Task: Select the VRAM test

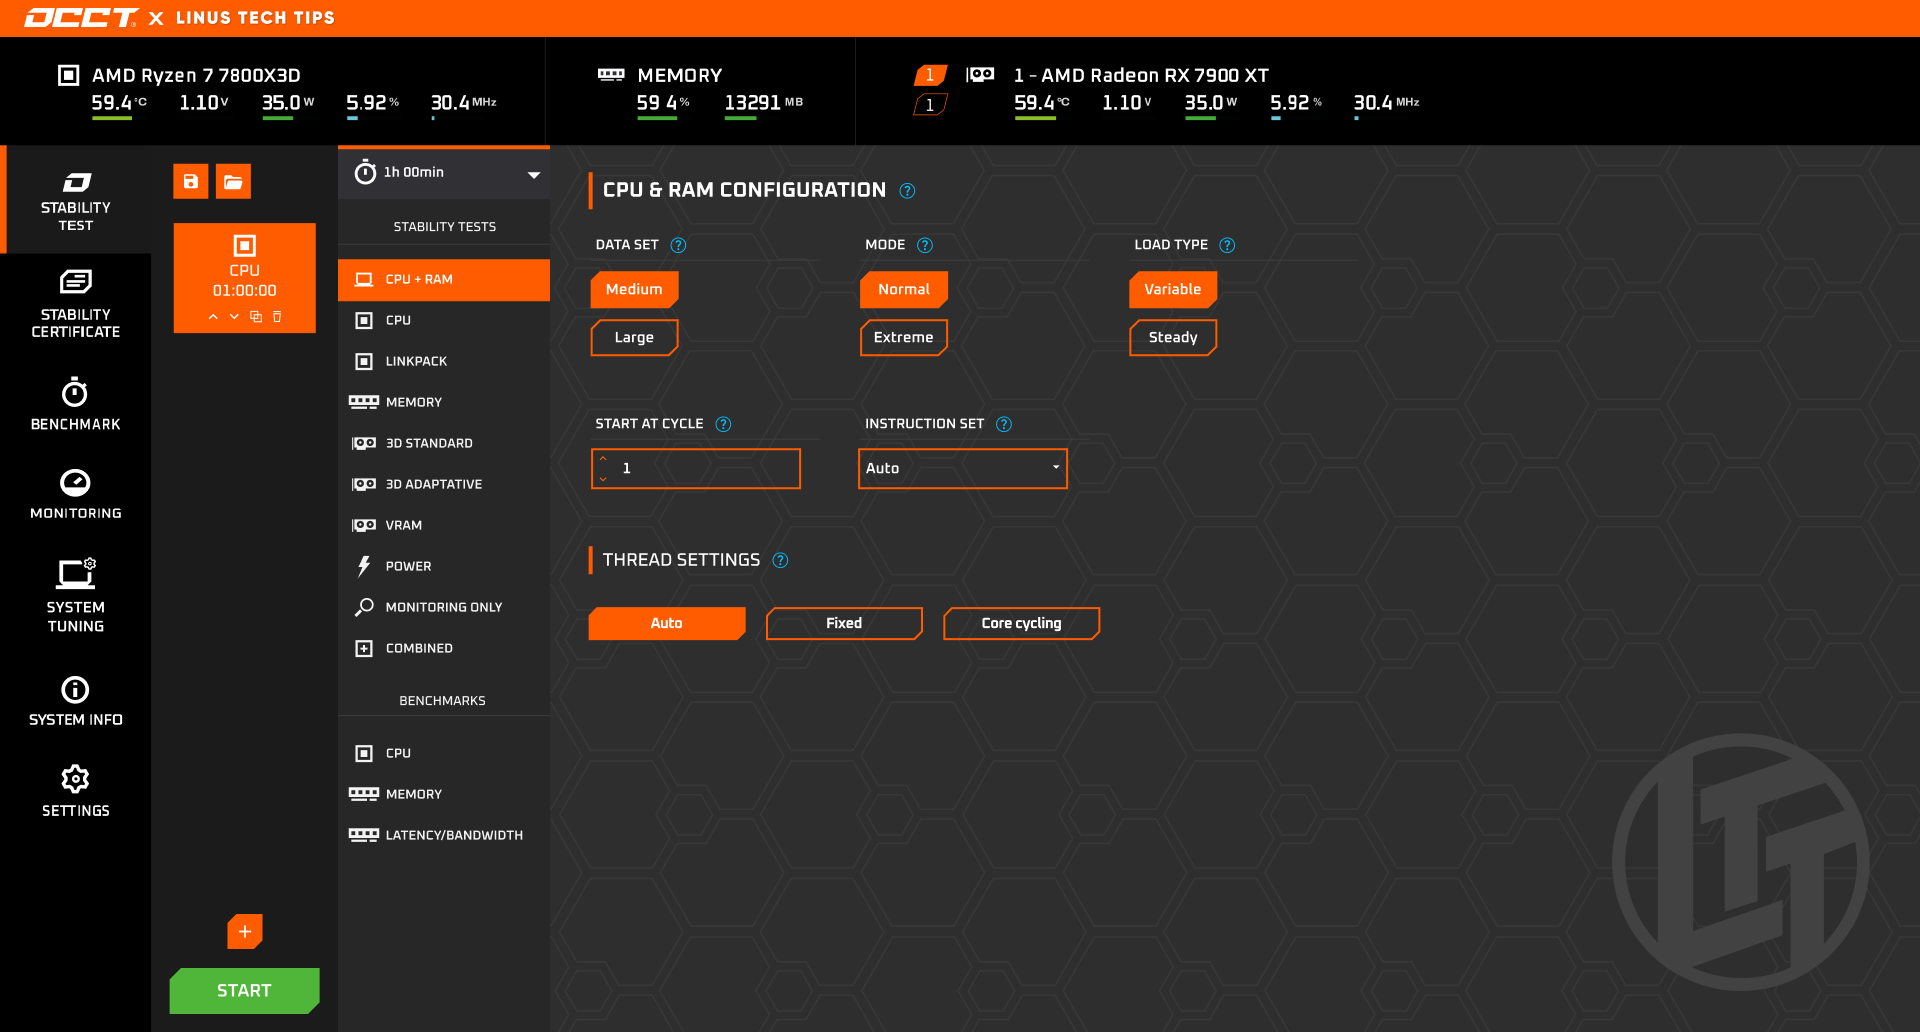Action: tap(444, 526)
